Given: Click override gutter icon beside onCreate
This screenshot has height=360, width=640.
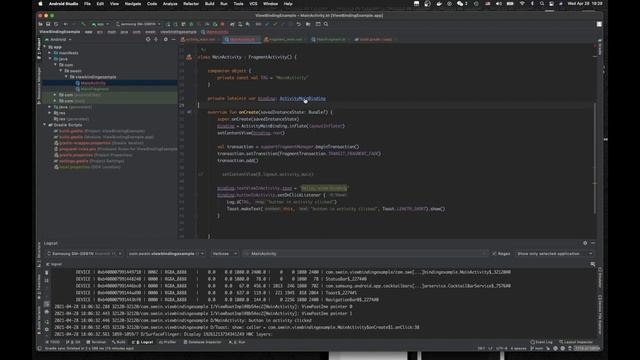Looking at the screenshot, I should tap(189, 112).
